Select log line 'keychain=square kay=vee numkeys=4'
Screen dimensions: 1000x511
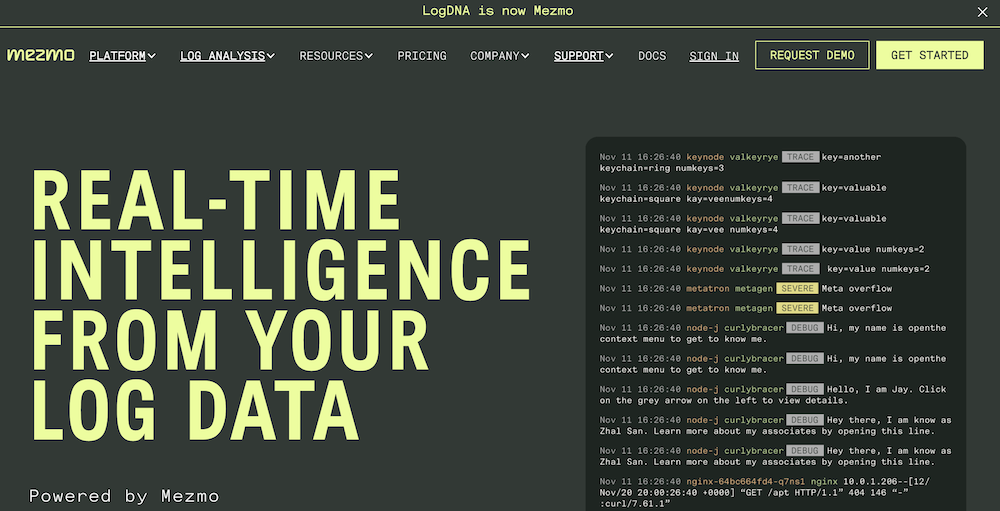click(x=743, y=224)
